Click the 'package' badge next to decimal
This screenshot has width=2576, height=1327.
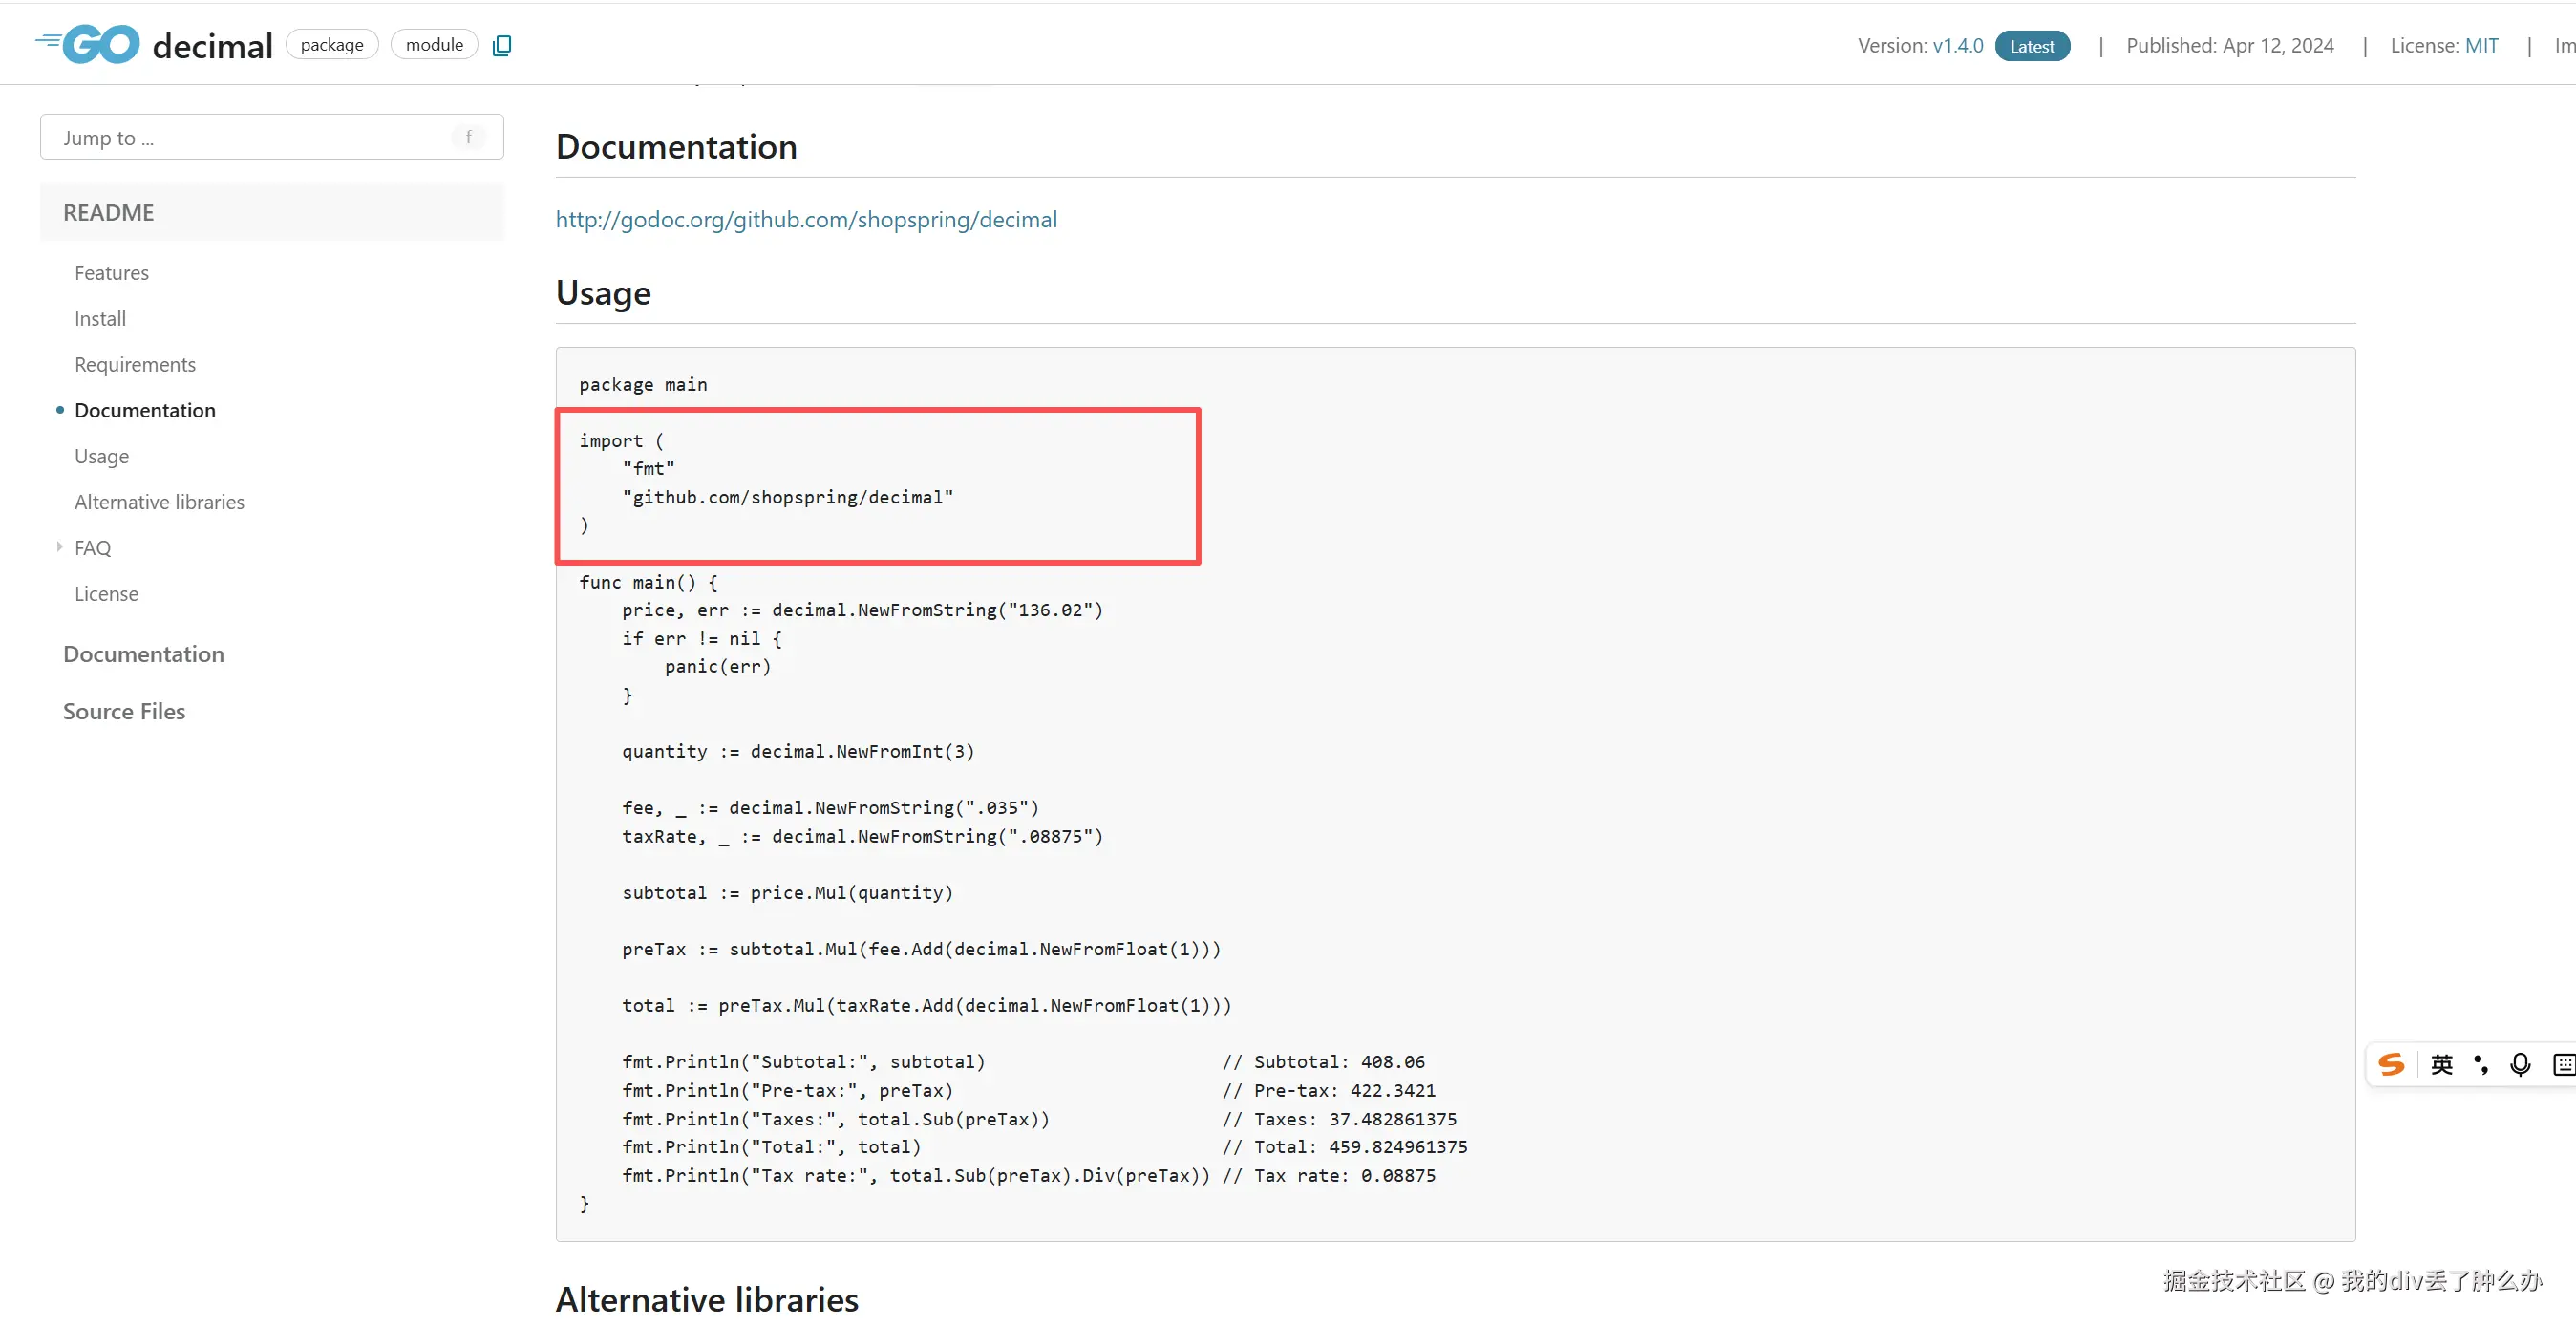(x=332, y=45)
